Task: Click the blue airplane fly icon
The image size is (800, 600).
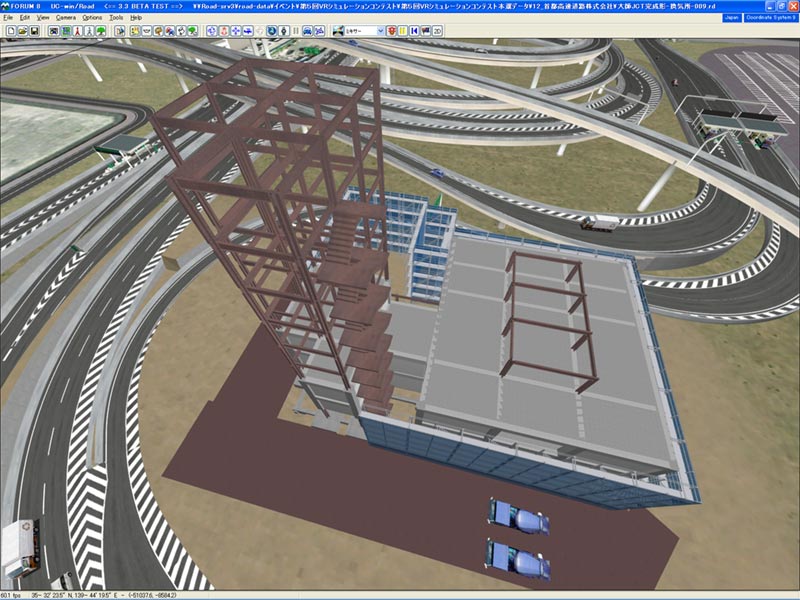Action: coord(247,31)
